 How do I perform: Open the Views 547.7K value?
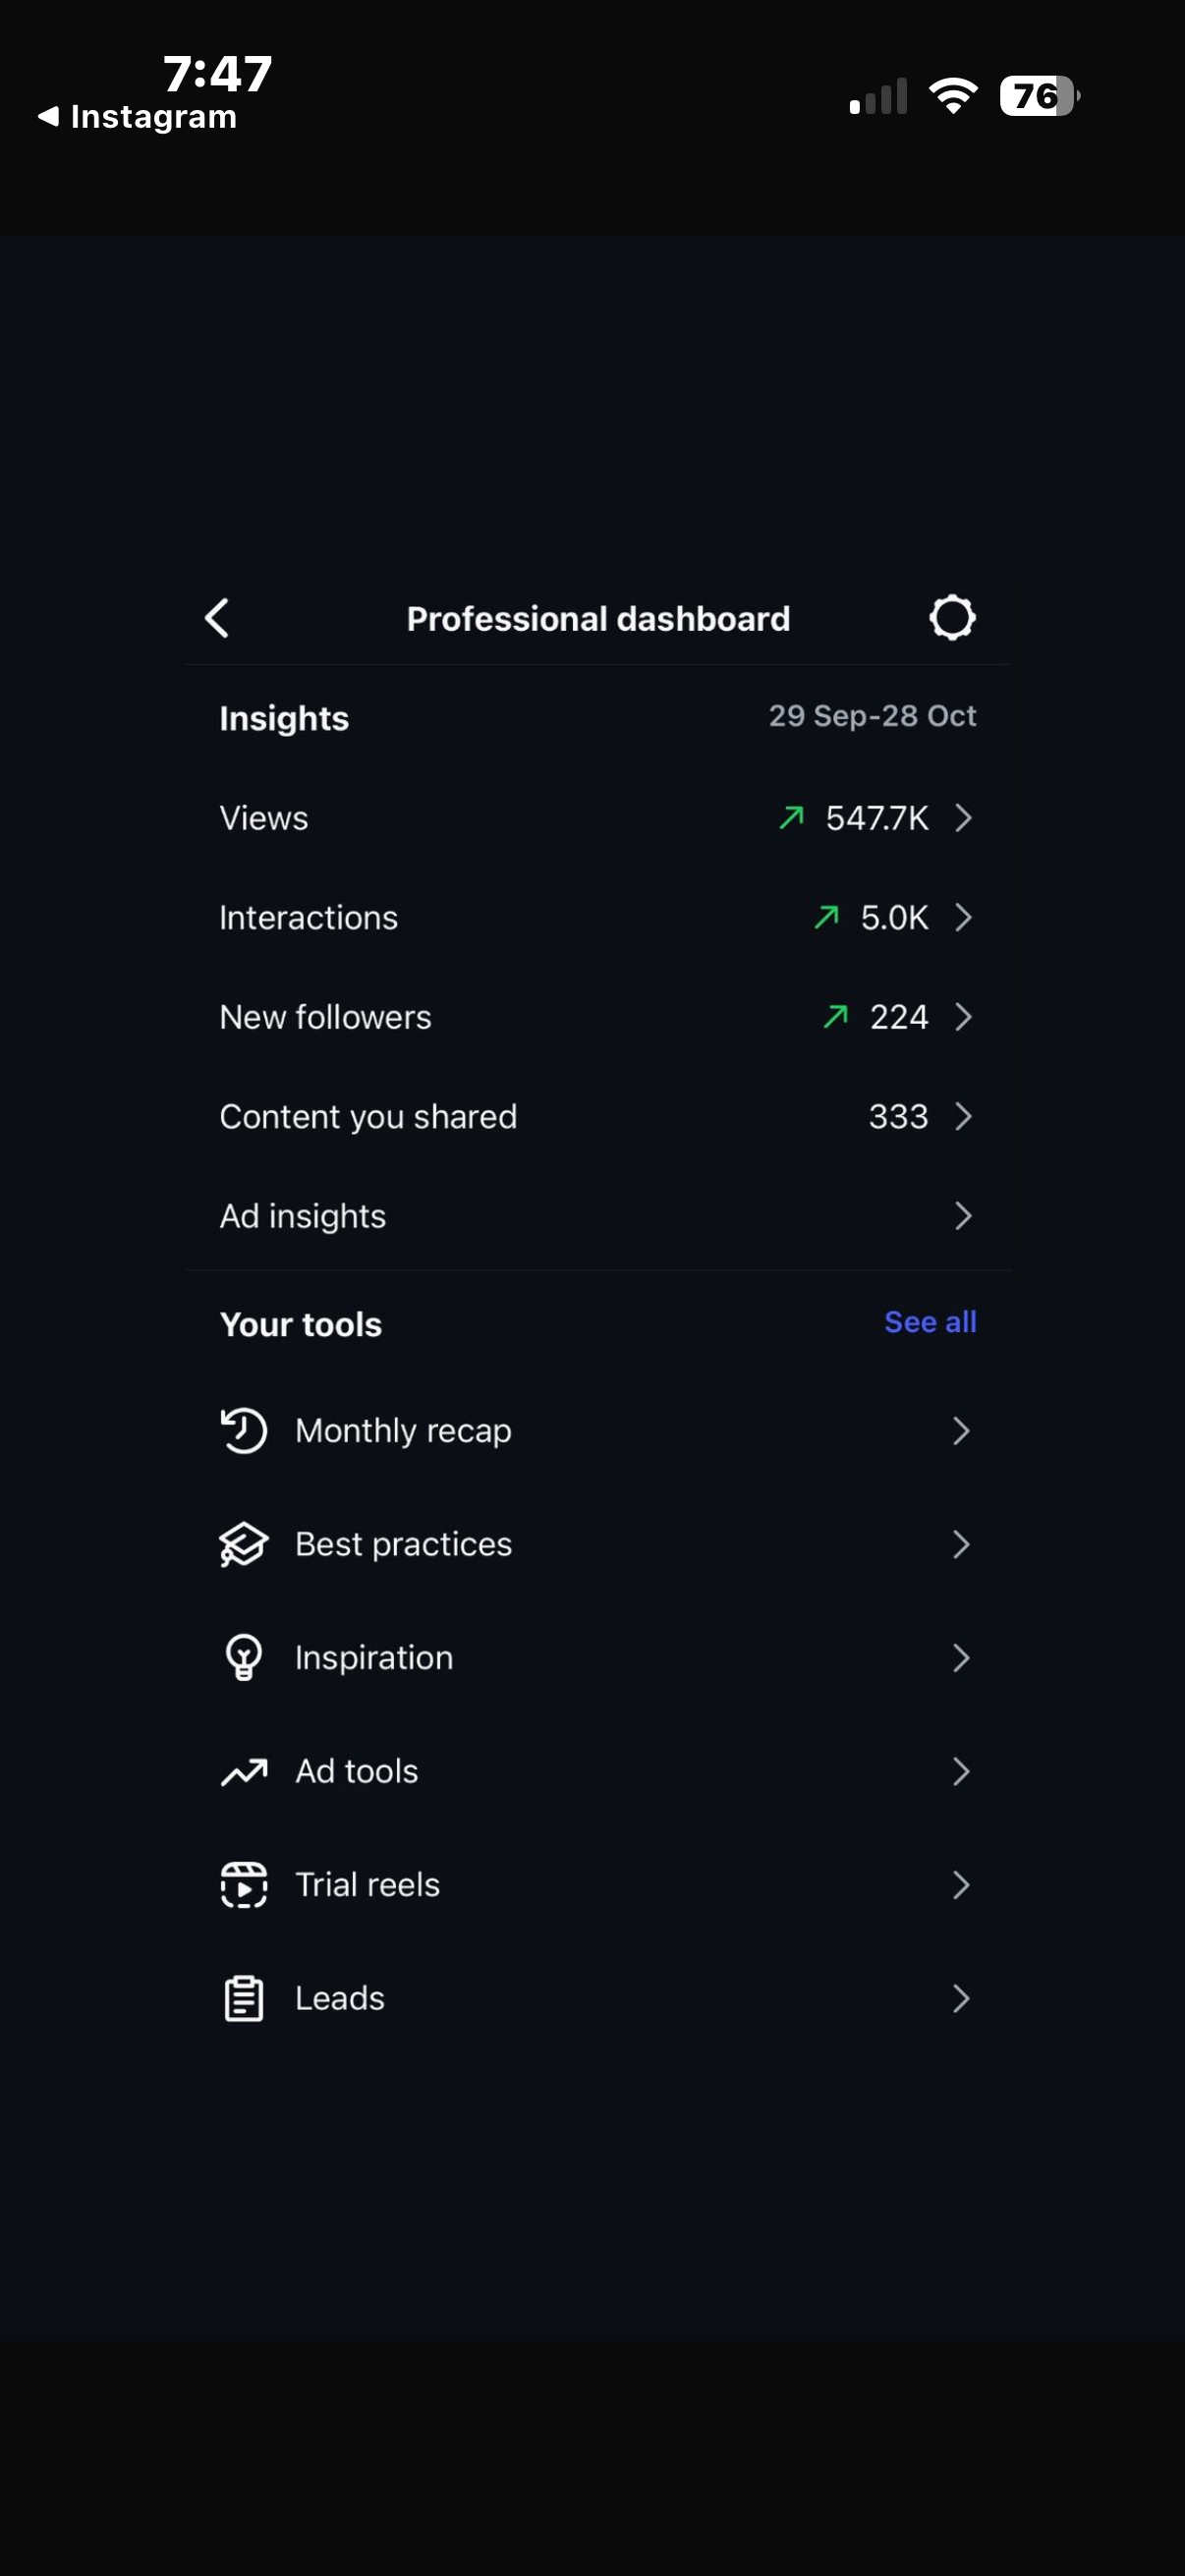876,818
